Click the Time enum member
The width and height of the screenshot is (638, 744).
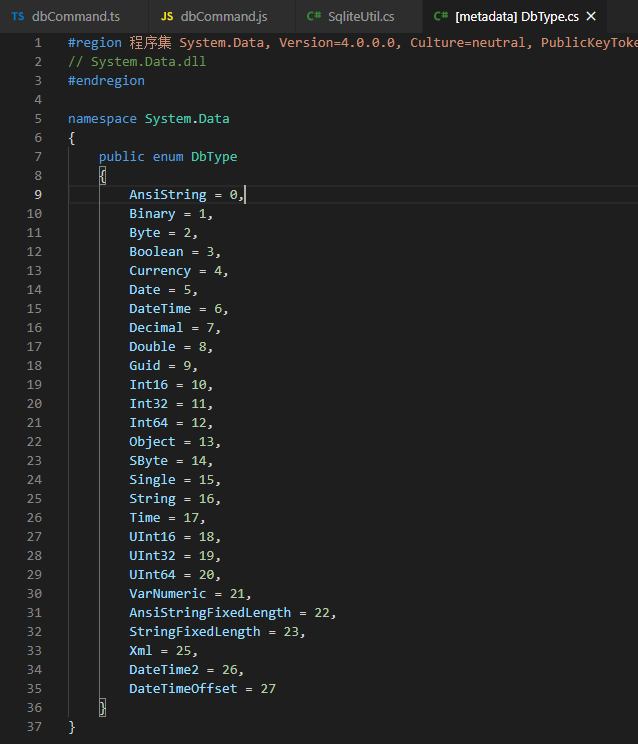[145, 517]
